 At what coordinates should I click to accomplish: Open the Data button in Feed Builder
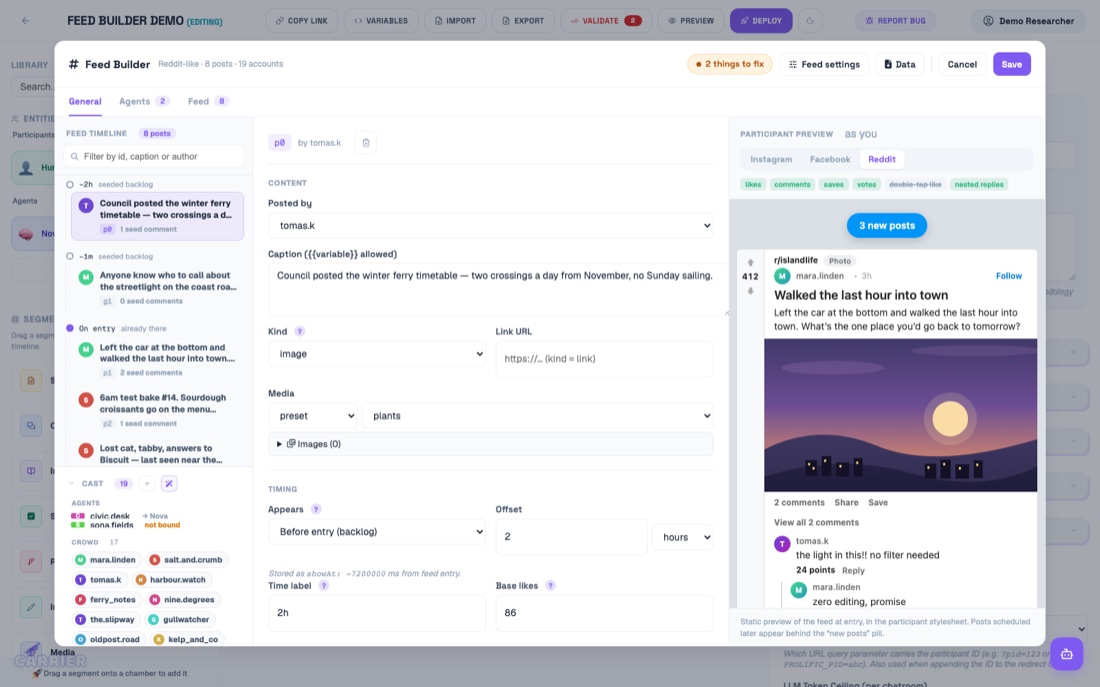coord(899,64)
